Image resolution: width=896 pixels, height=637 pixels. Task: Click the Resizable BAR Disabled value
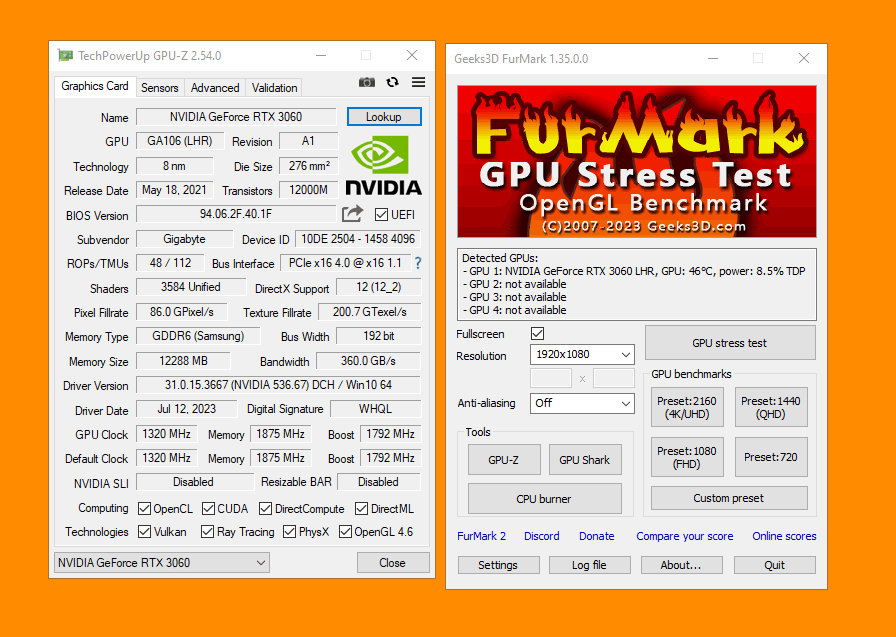379,482
